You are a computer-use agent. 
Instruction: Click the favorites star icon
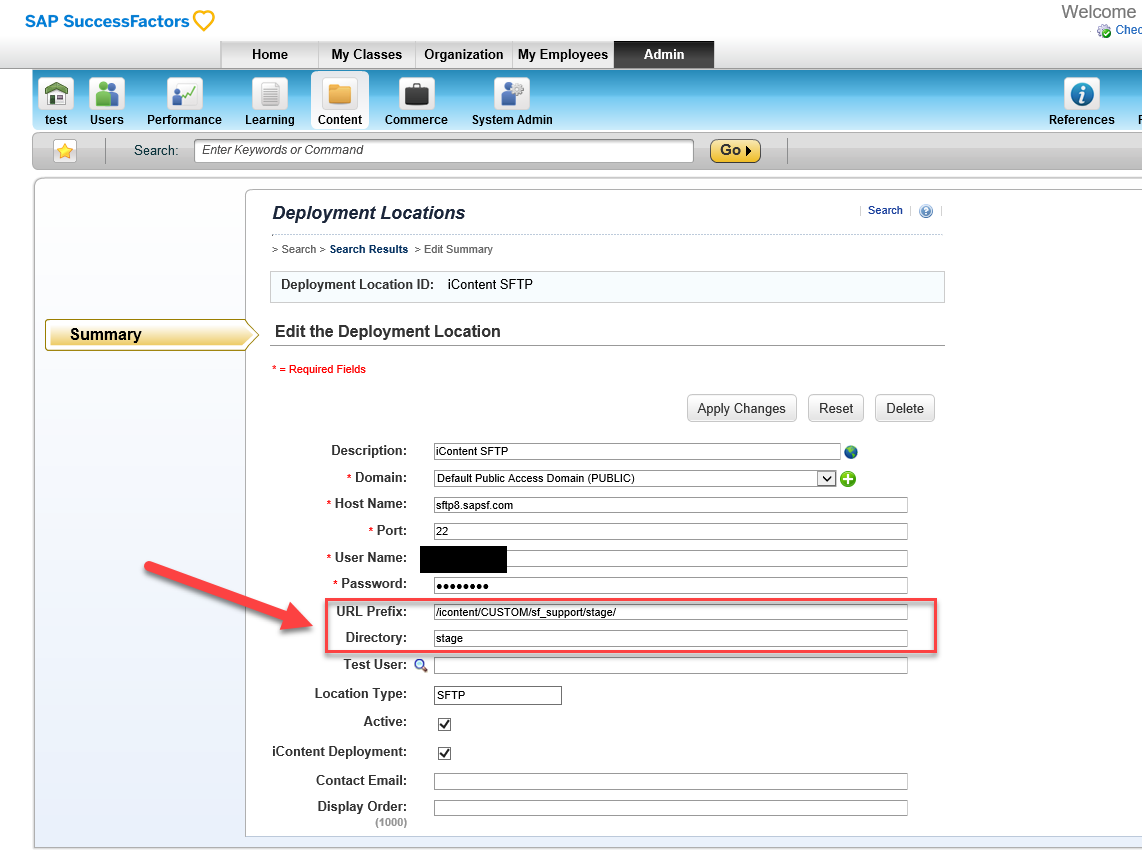tap(65, 151)
